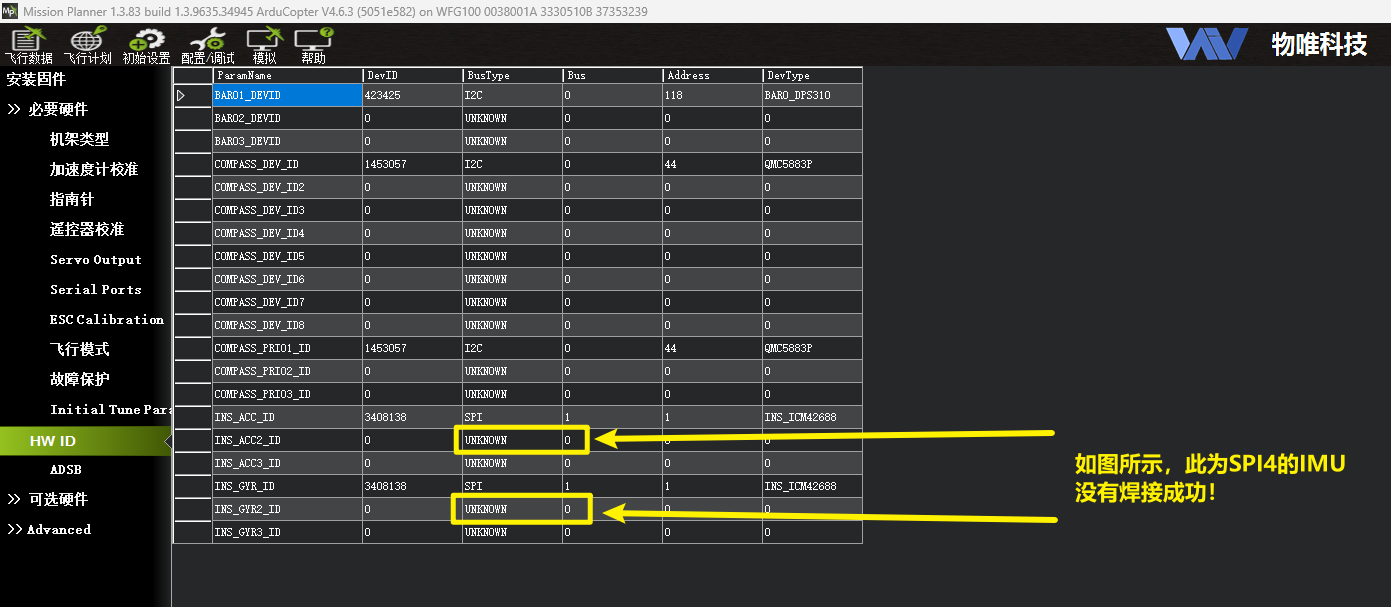
Task: Click the BARO1_DEVID DevID value 423425
Action: click(412, 95)
